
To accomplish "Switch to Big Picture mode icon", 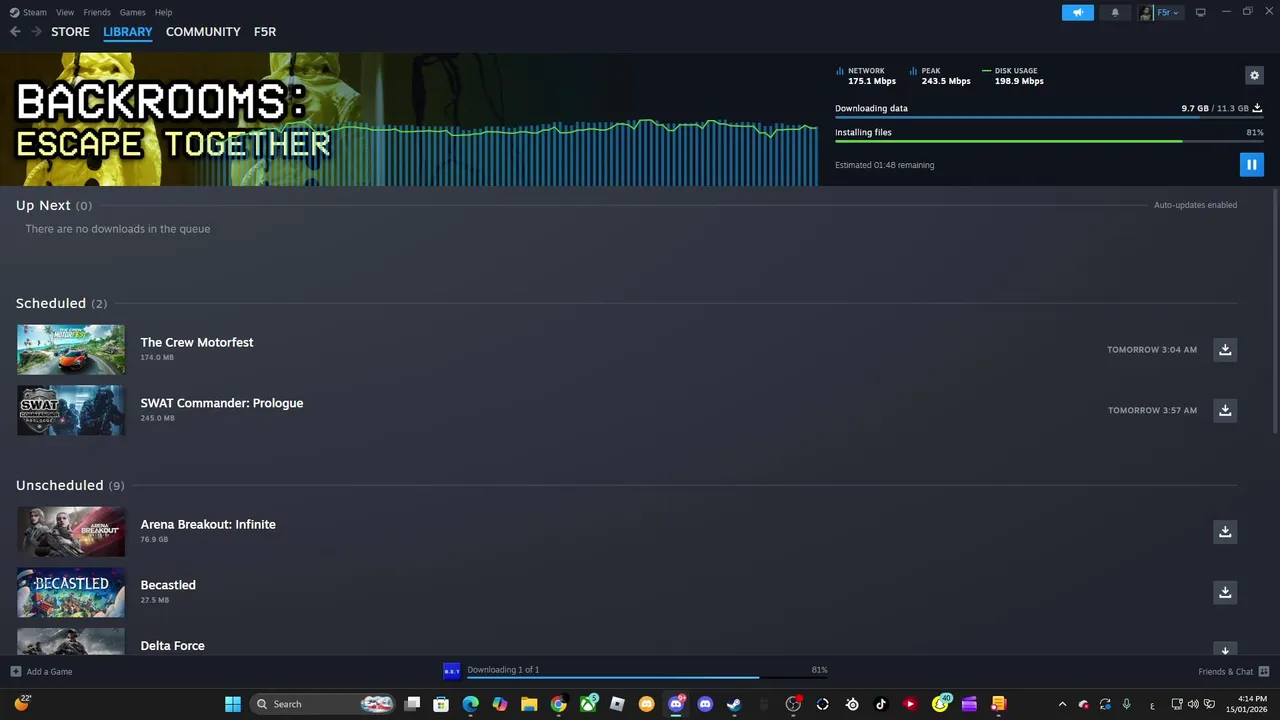I will point(1200,12).
